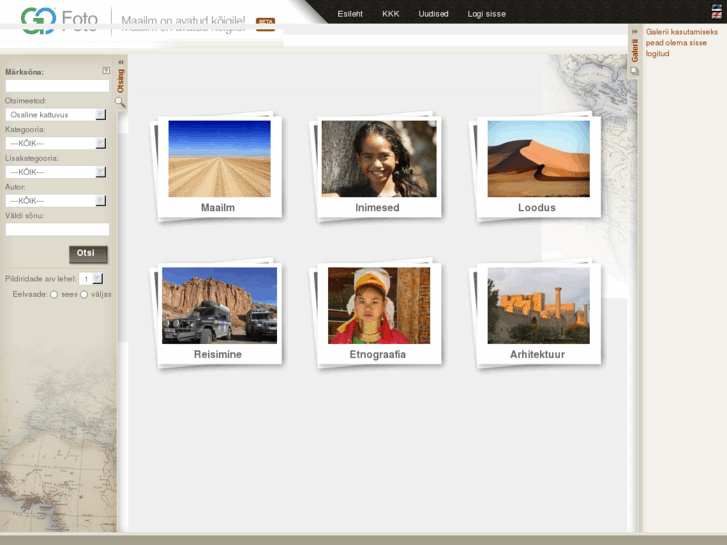
Task: Click the Maailm on avatud kõigile slogan
Action: [x=183, y=24]
